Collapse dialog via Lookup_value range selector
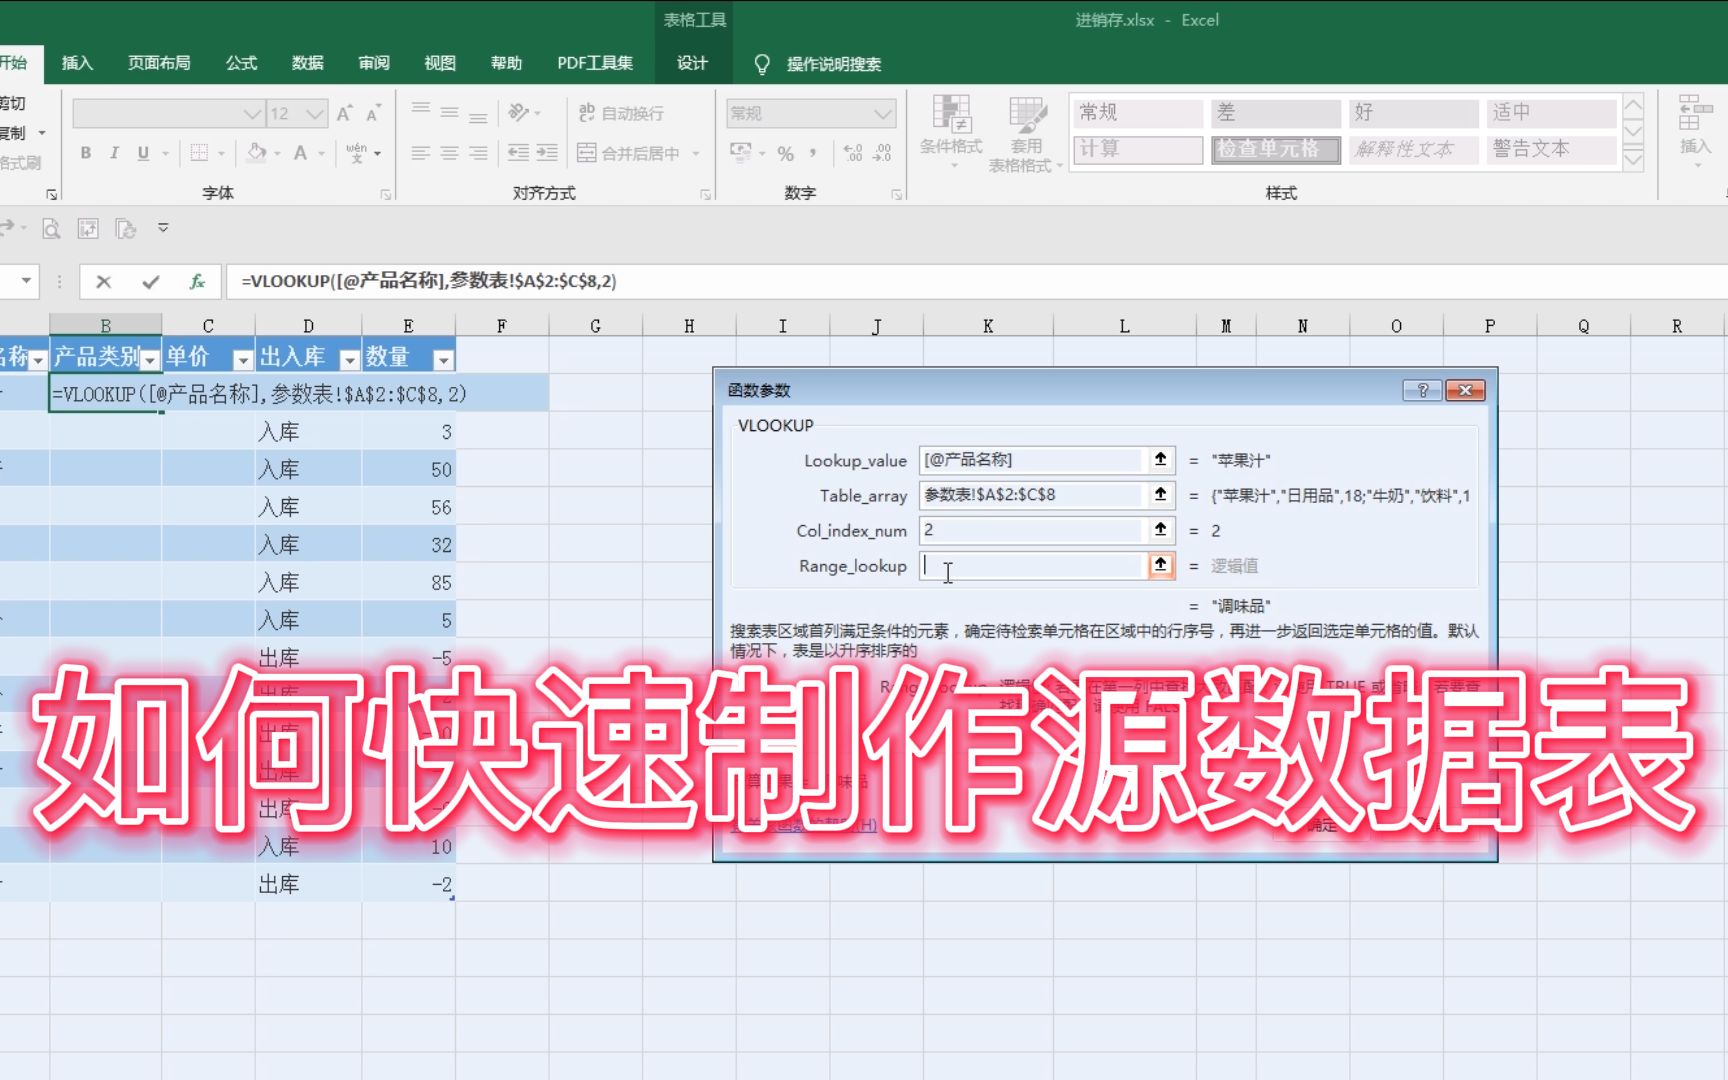 [x=1160, y=460]
